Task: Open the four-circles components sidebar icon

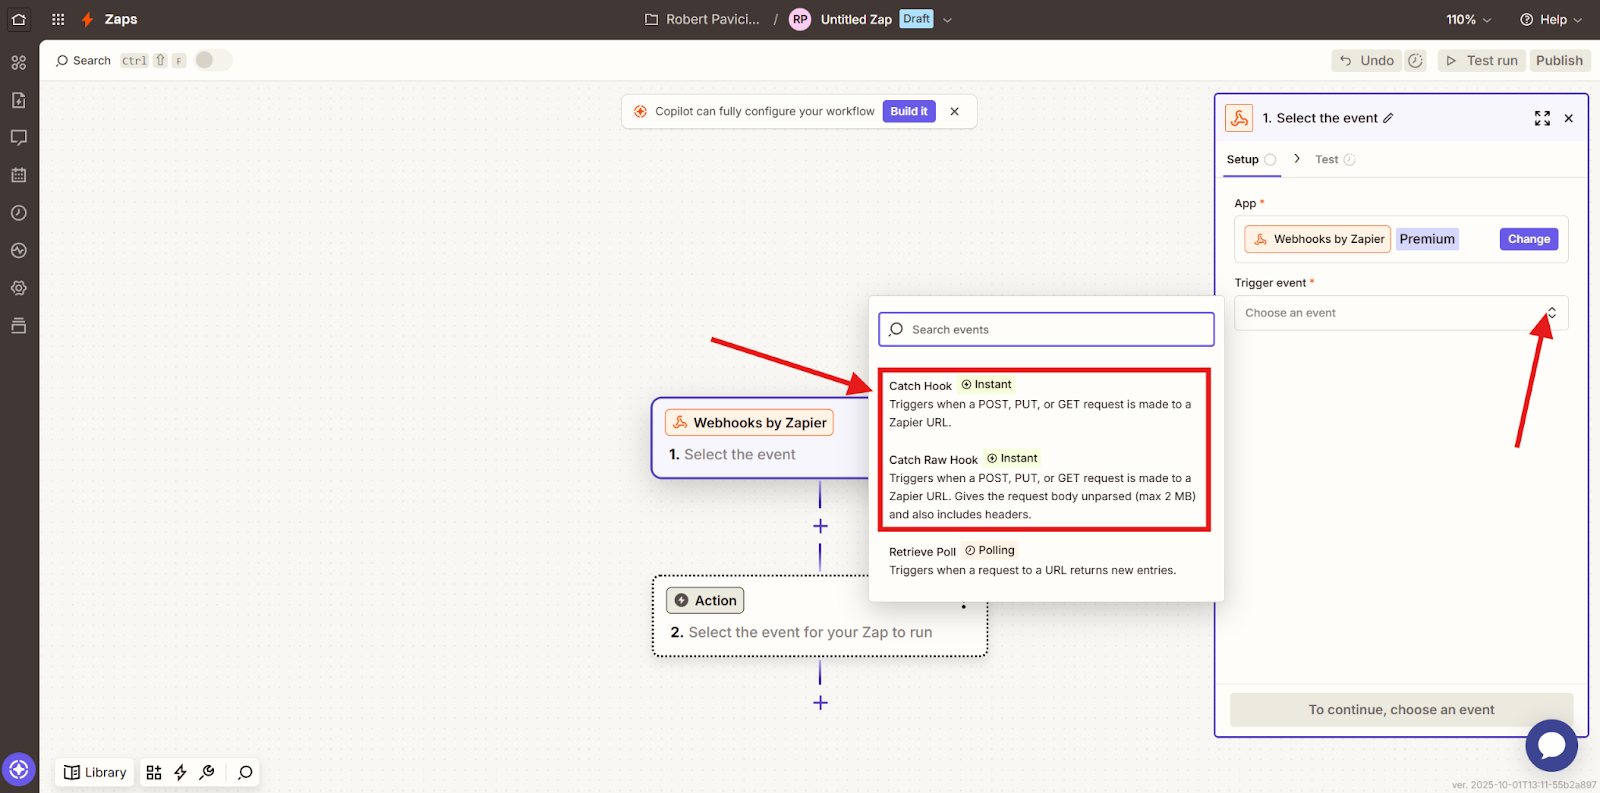Action: [x=19, y=62]
